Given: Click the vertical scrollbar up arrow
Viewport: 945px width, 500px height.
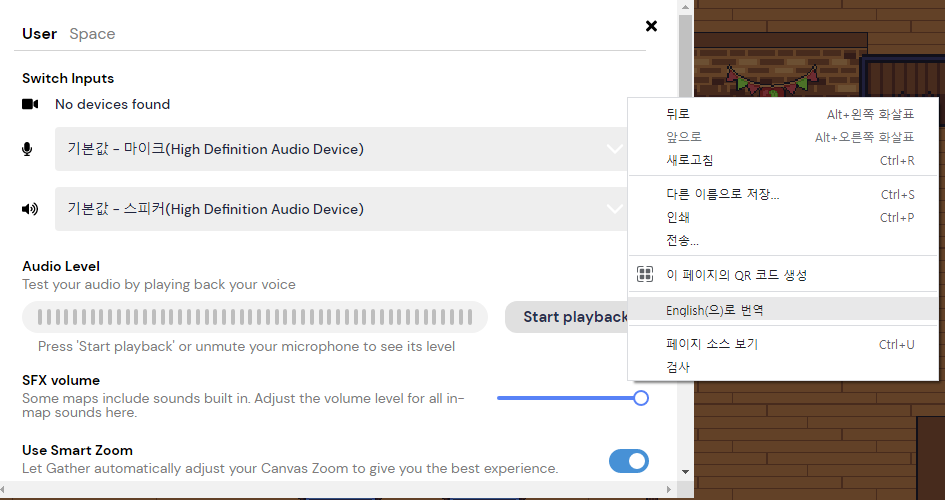Looking at the screenshot, I should coord(685,7).
